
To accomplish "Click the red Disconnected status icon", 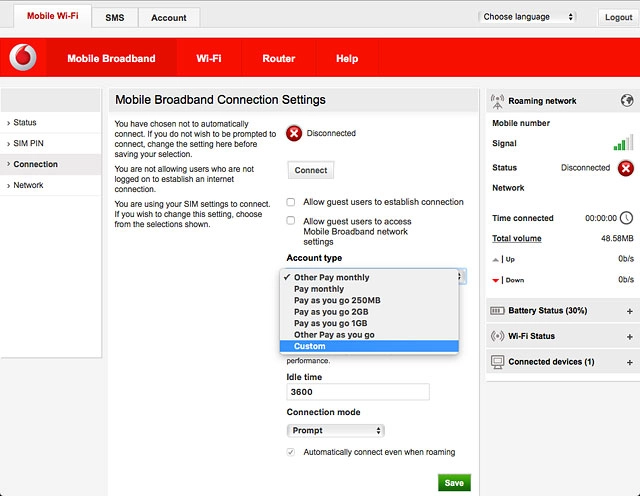I will (294, 133).
